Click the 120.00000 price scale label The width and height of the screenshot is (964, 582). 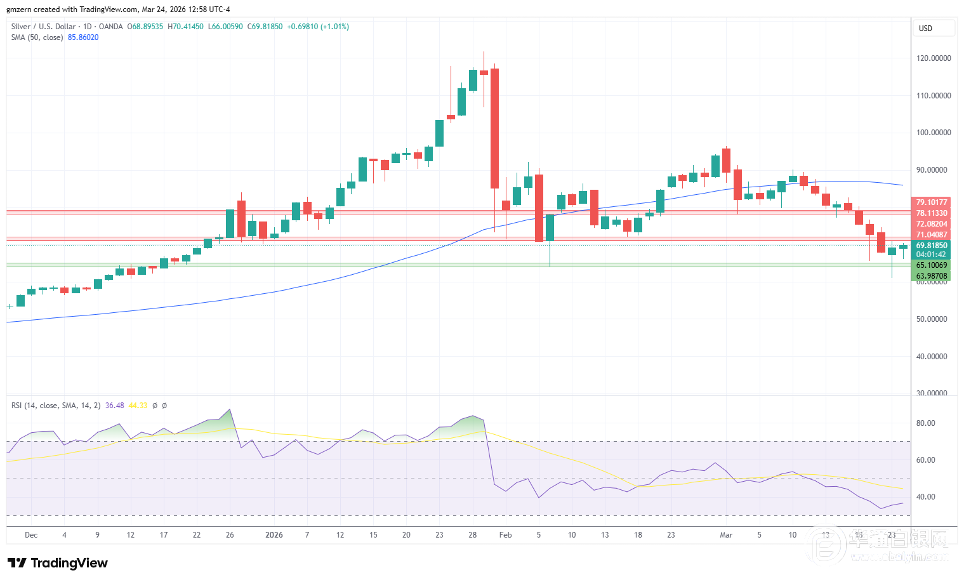[x=933, y=58]
